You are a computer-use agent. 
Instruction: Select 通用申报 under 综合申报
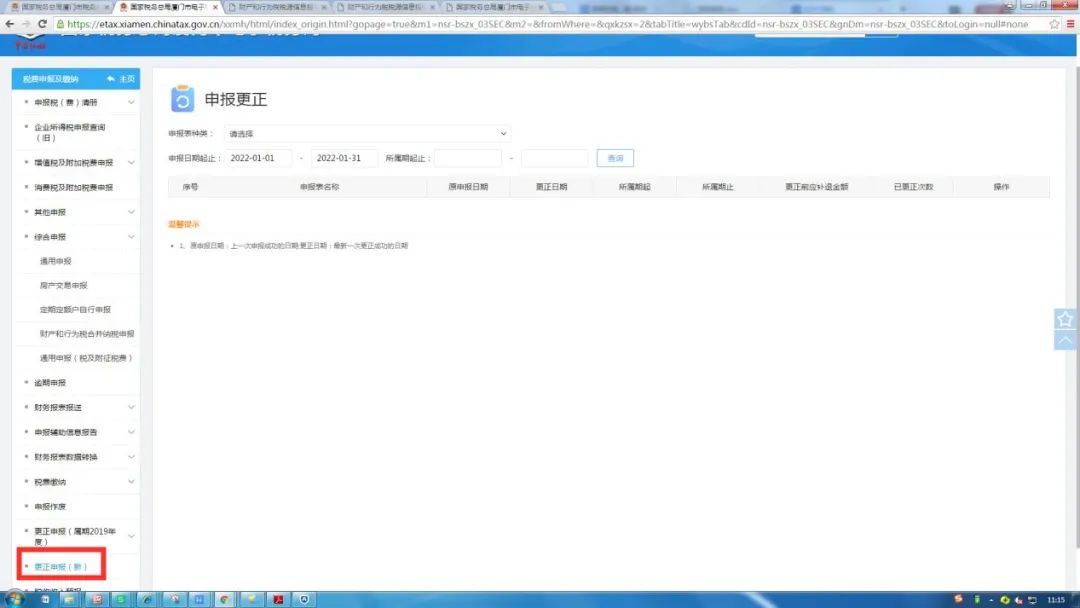(x=55, y=261)
